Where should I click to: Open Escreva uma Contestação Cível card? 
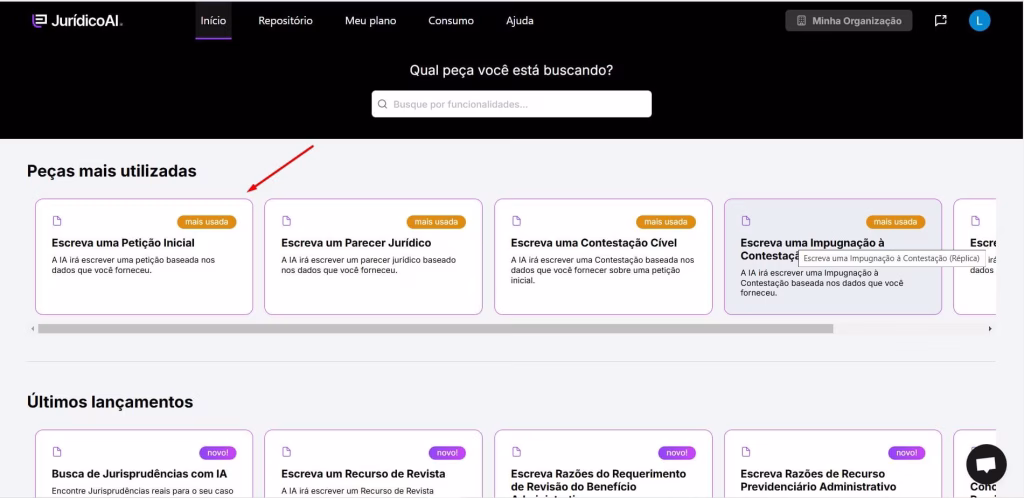603,257
